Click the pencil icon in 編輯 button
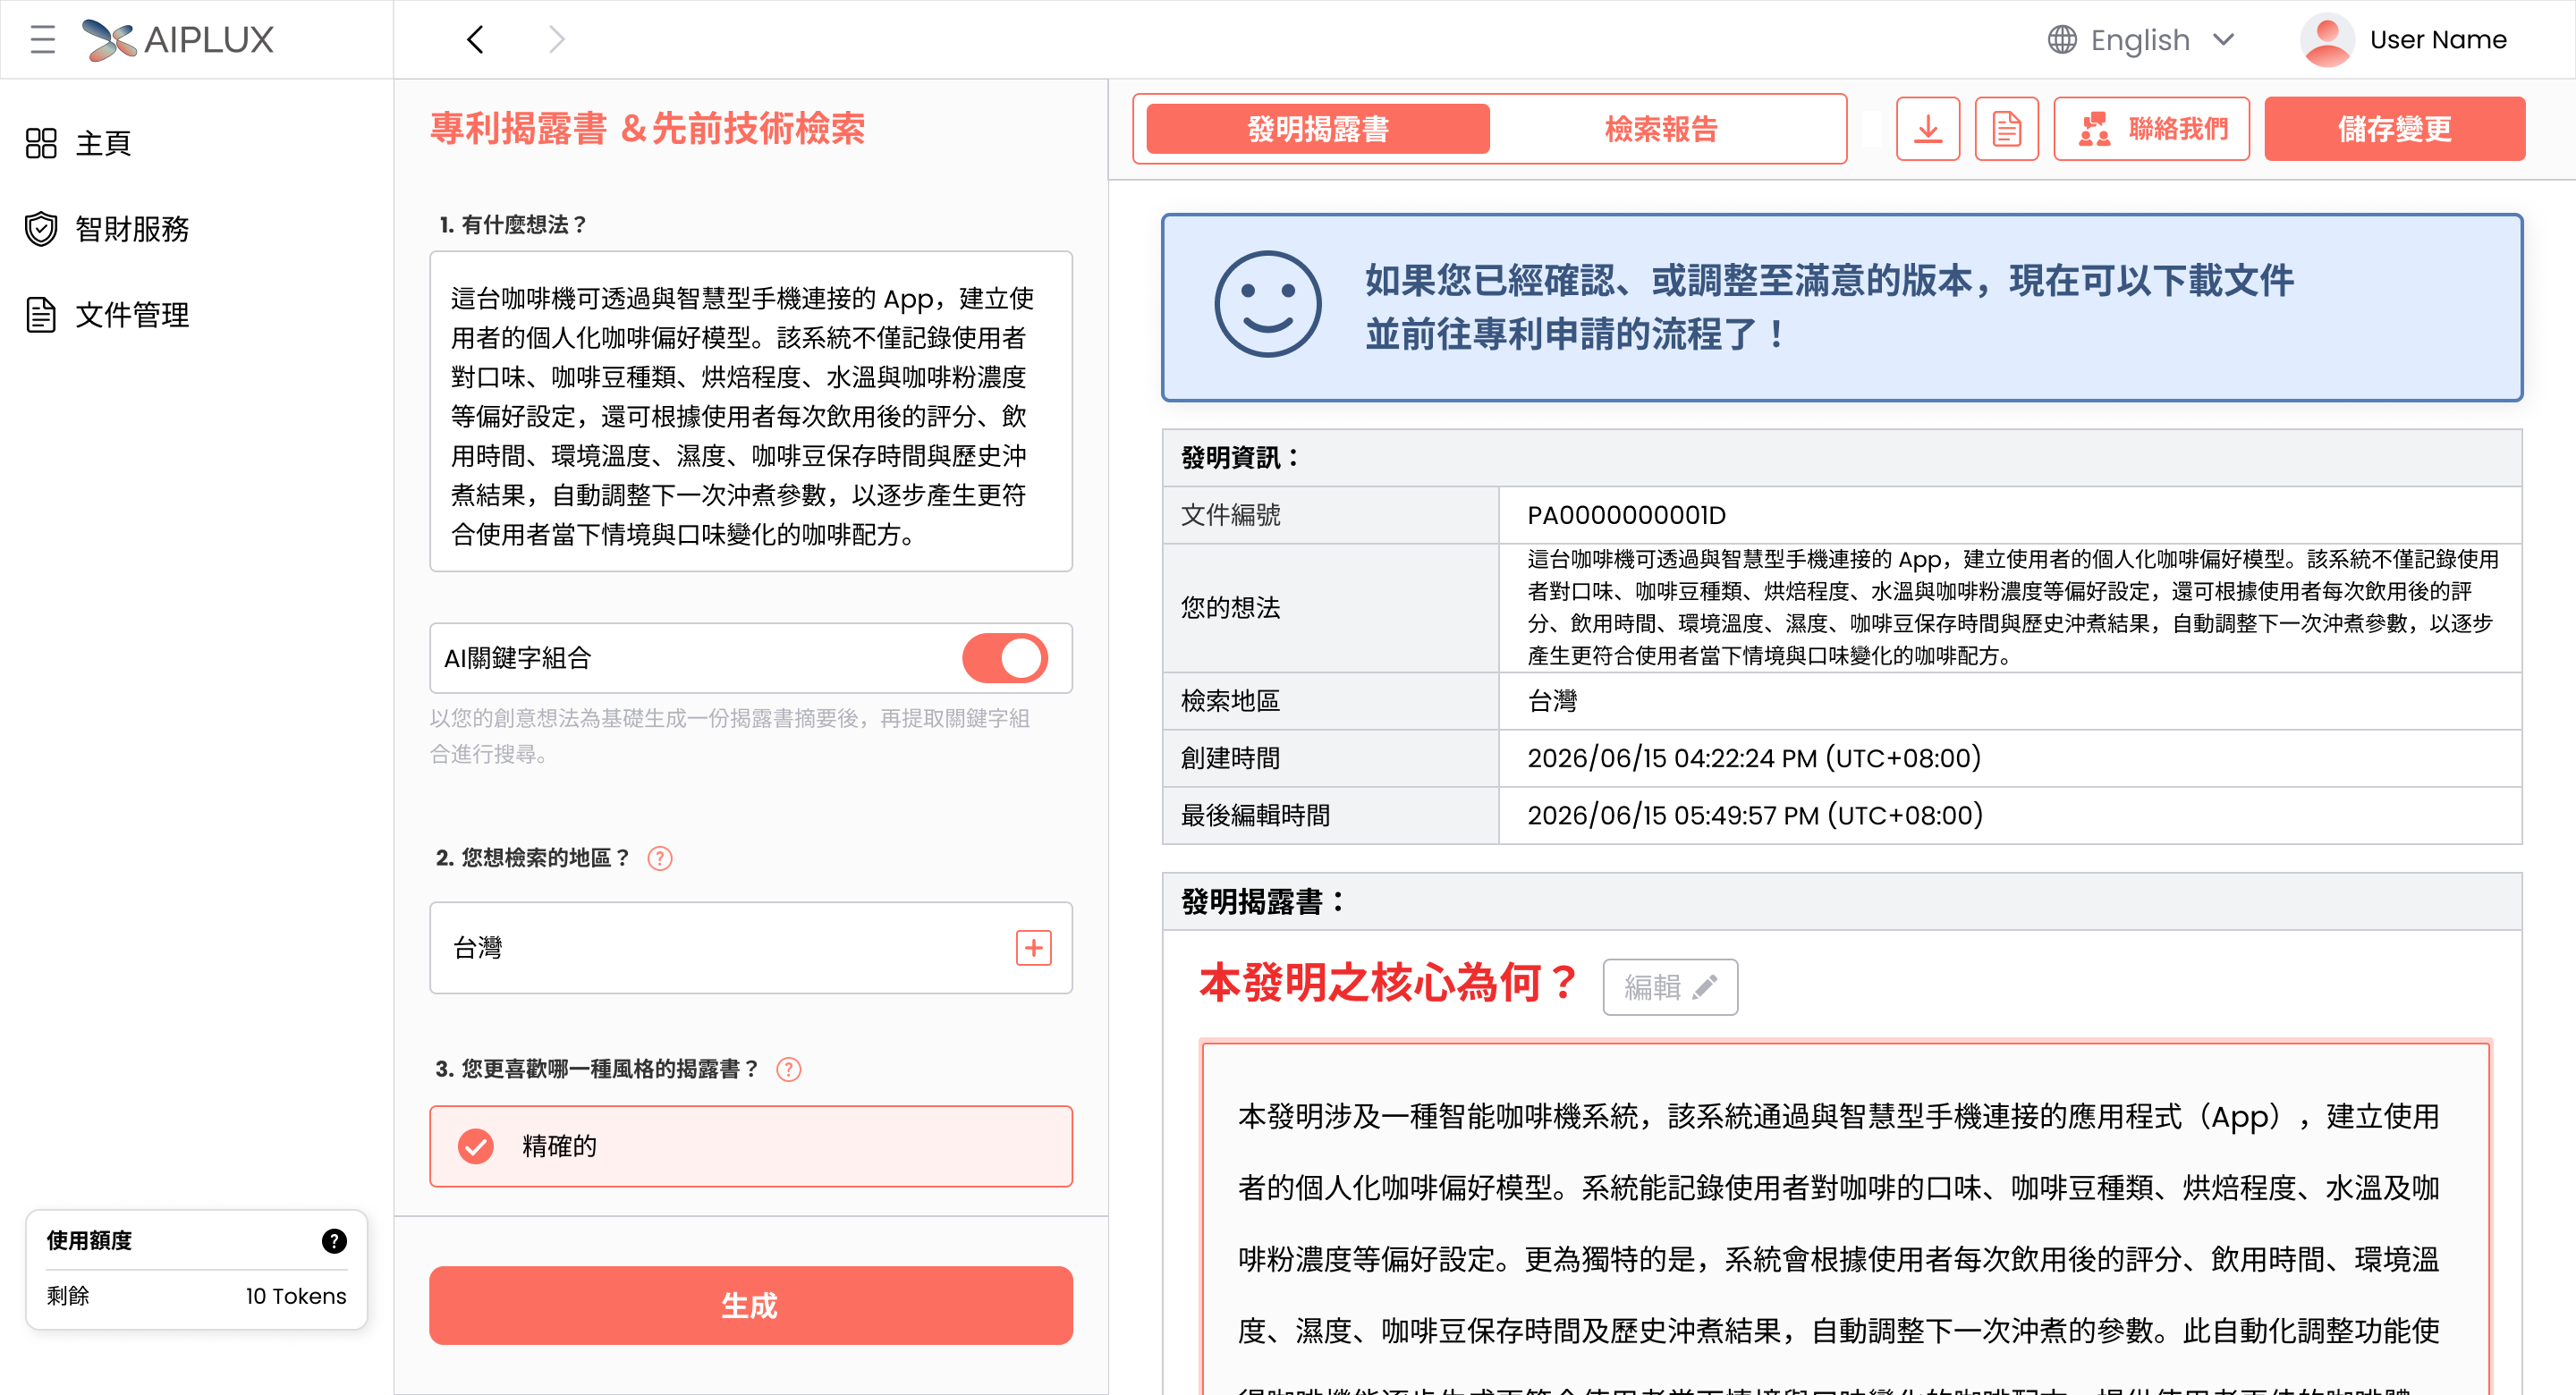Screen dimensions: 2576x1395 pos(1705,987)
